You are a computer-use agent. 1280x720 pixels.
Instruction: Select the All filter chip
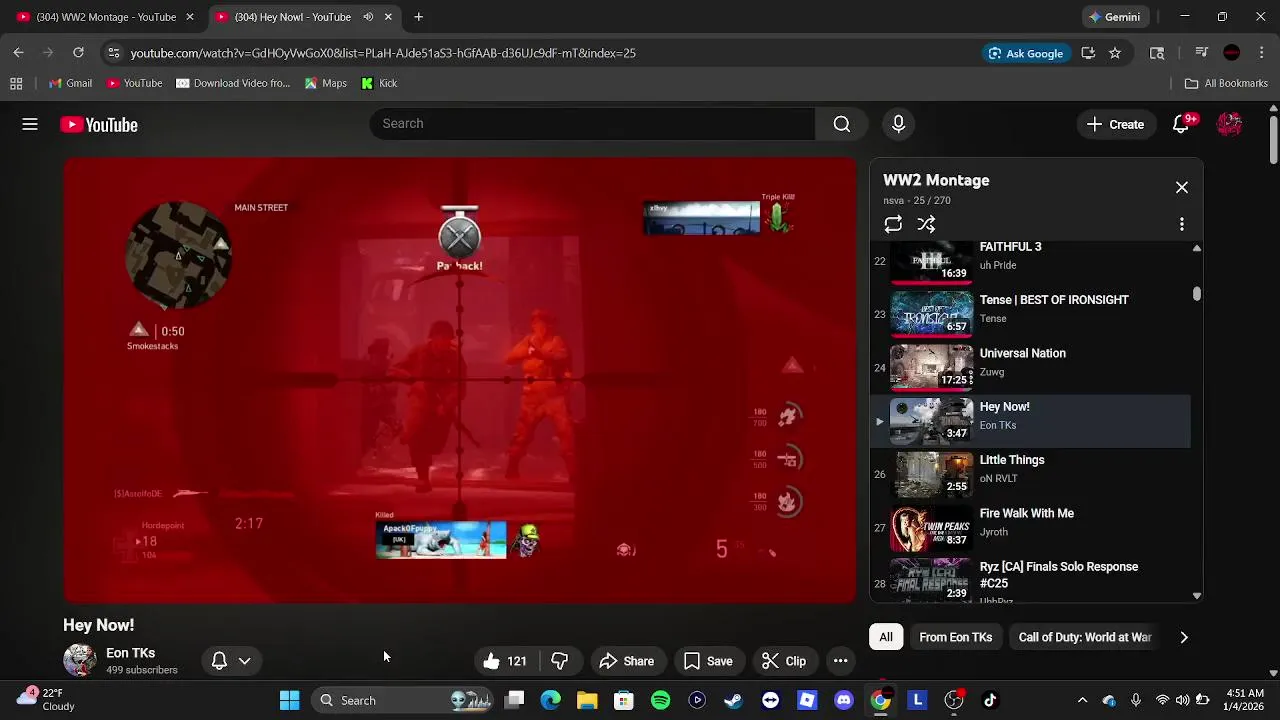pyautogui.click(x=886, y=637)
